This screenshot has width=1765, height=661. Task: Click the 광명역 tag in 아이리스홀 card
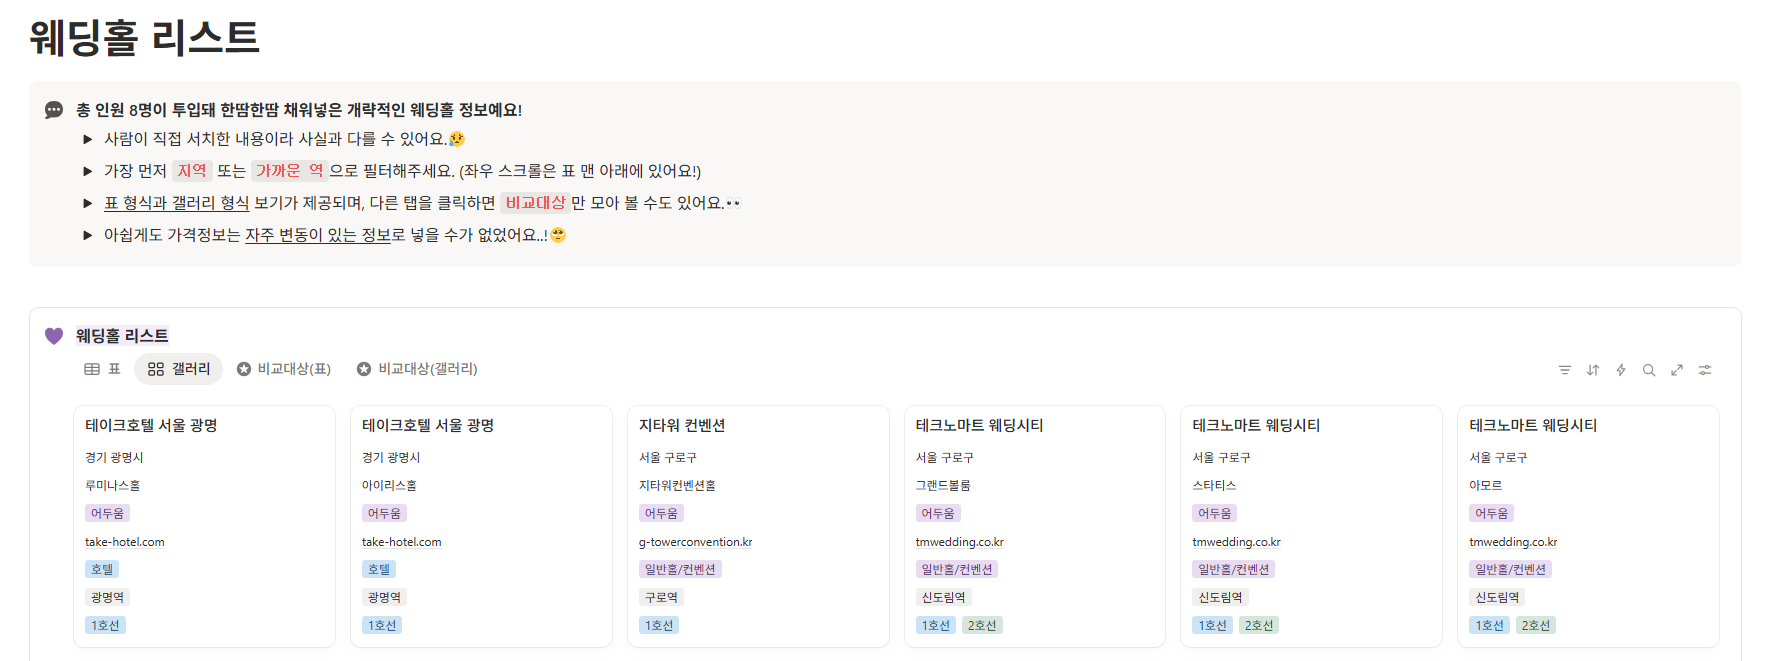click(384, 597)
